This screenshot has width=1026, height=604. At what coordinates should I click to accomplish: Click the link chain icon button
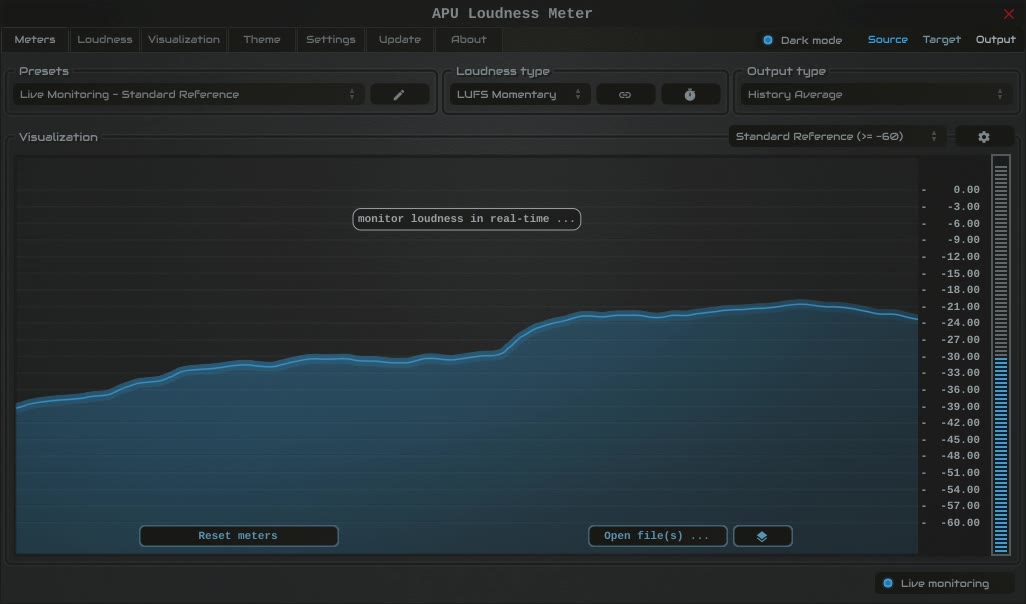pos(625,94)
